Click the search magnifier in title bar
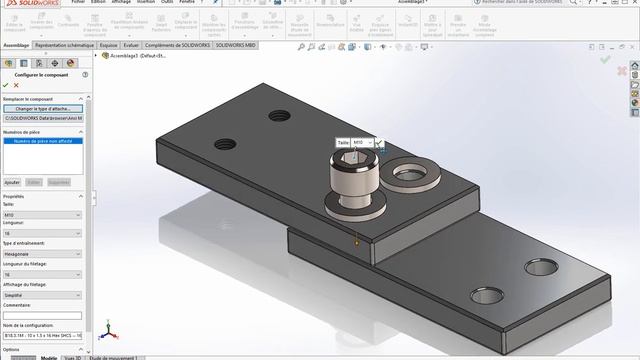The height and width of the screenshot is (360, 640). click(573, 2)
